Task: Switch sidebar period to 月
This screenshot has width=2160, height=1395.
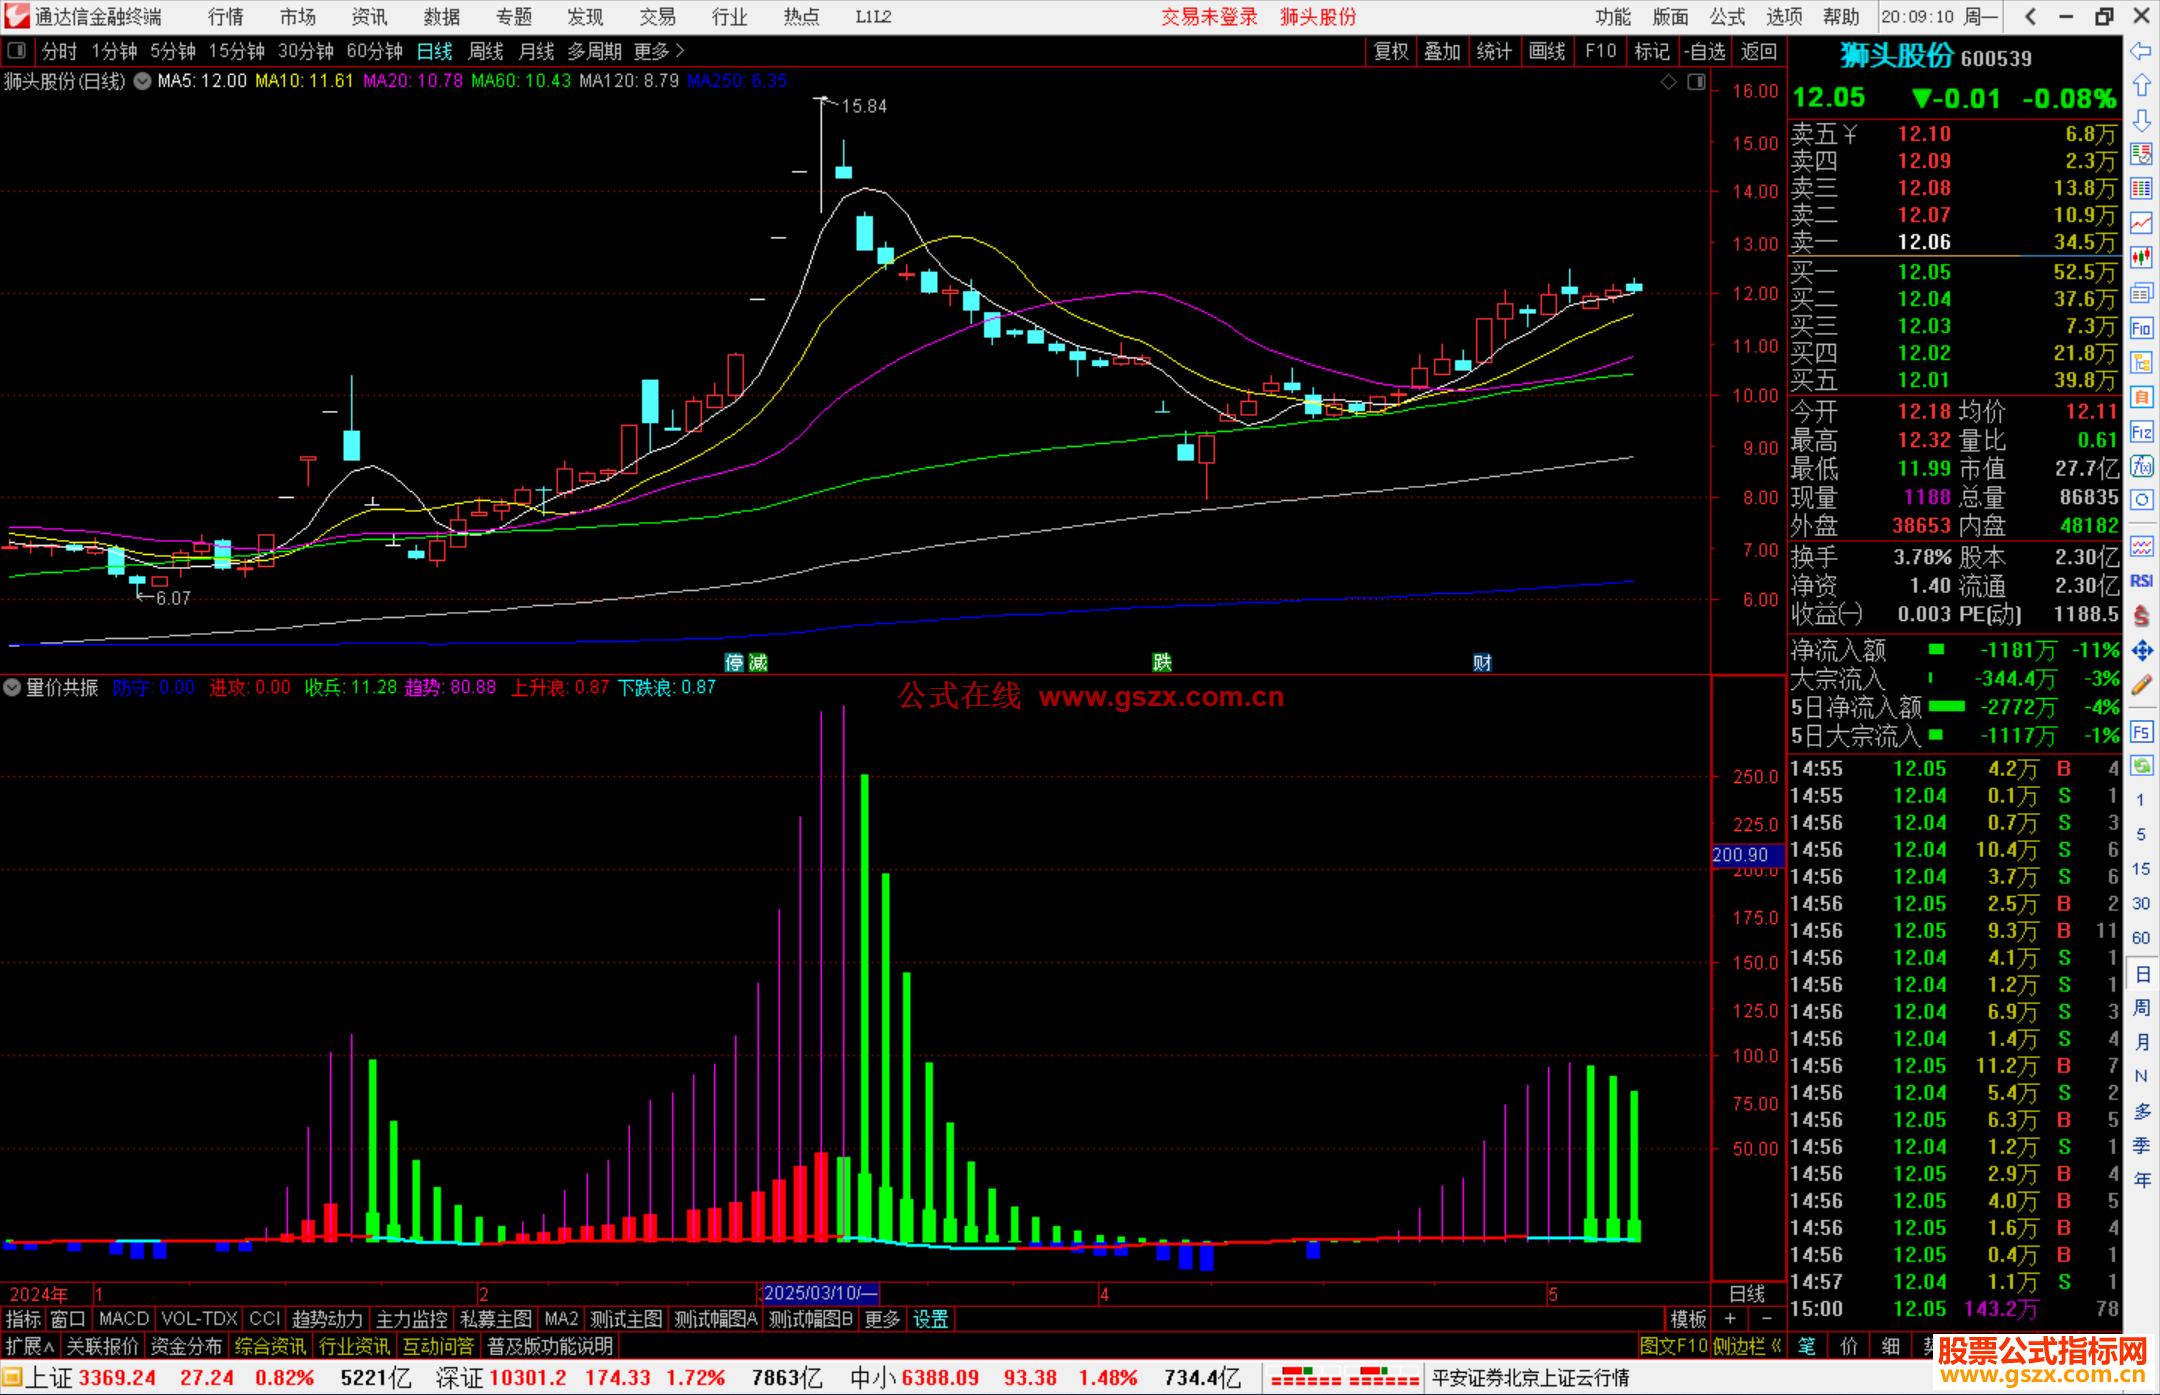Action: click(x=2141, y=1042)
